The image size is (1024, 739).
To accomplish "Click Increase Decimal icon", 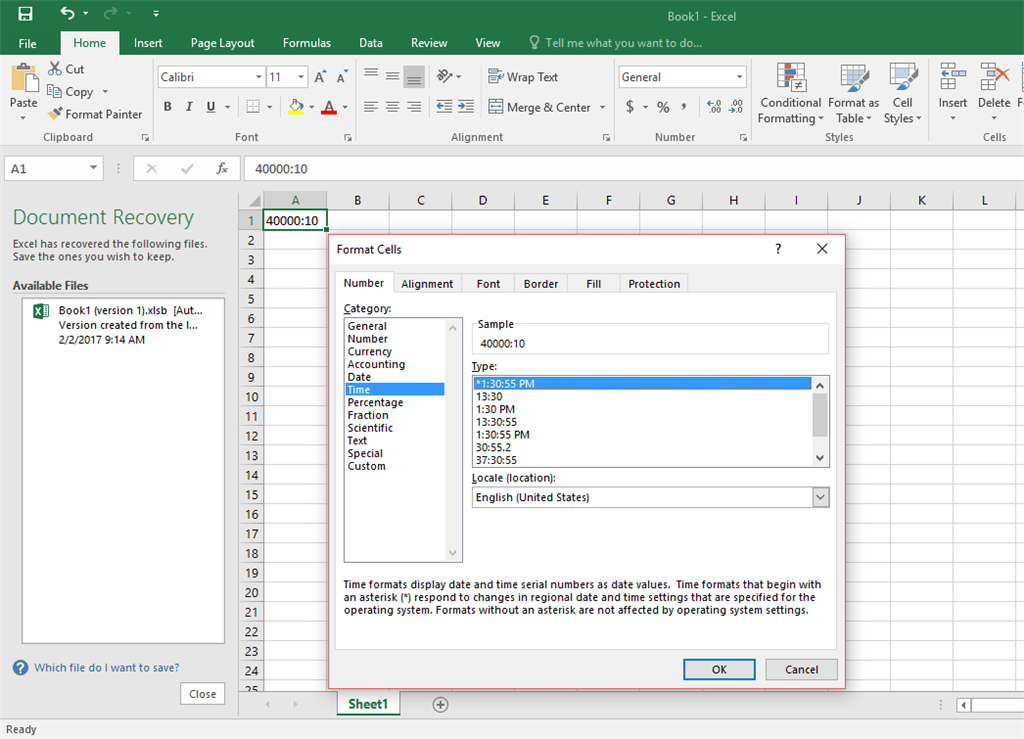I will (x=714, y=106).
